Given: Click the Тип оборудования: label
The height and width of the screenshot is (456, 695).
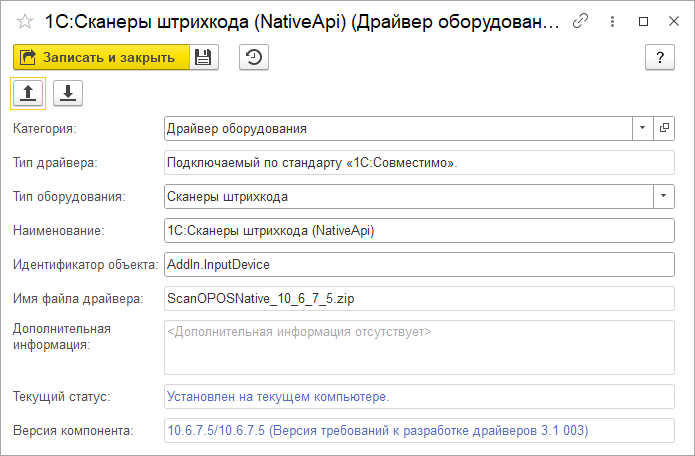Looking at the screenshot, I should [x=69, y=196].
